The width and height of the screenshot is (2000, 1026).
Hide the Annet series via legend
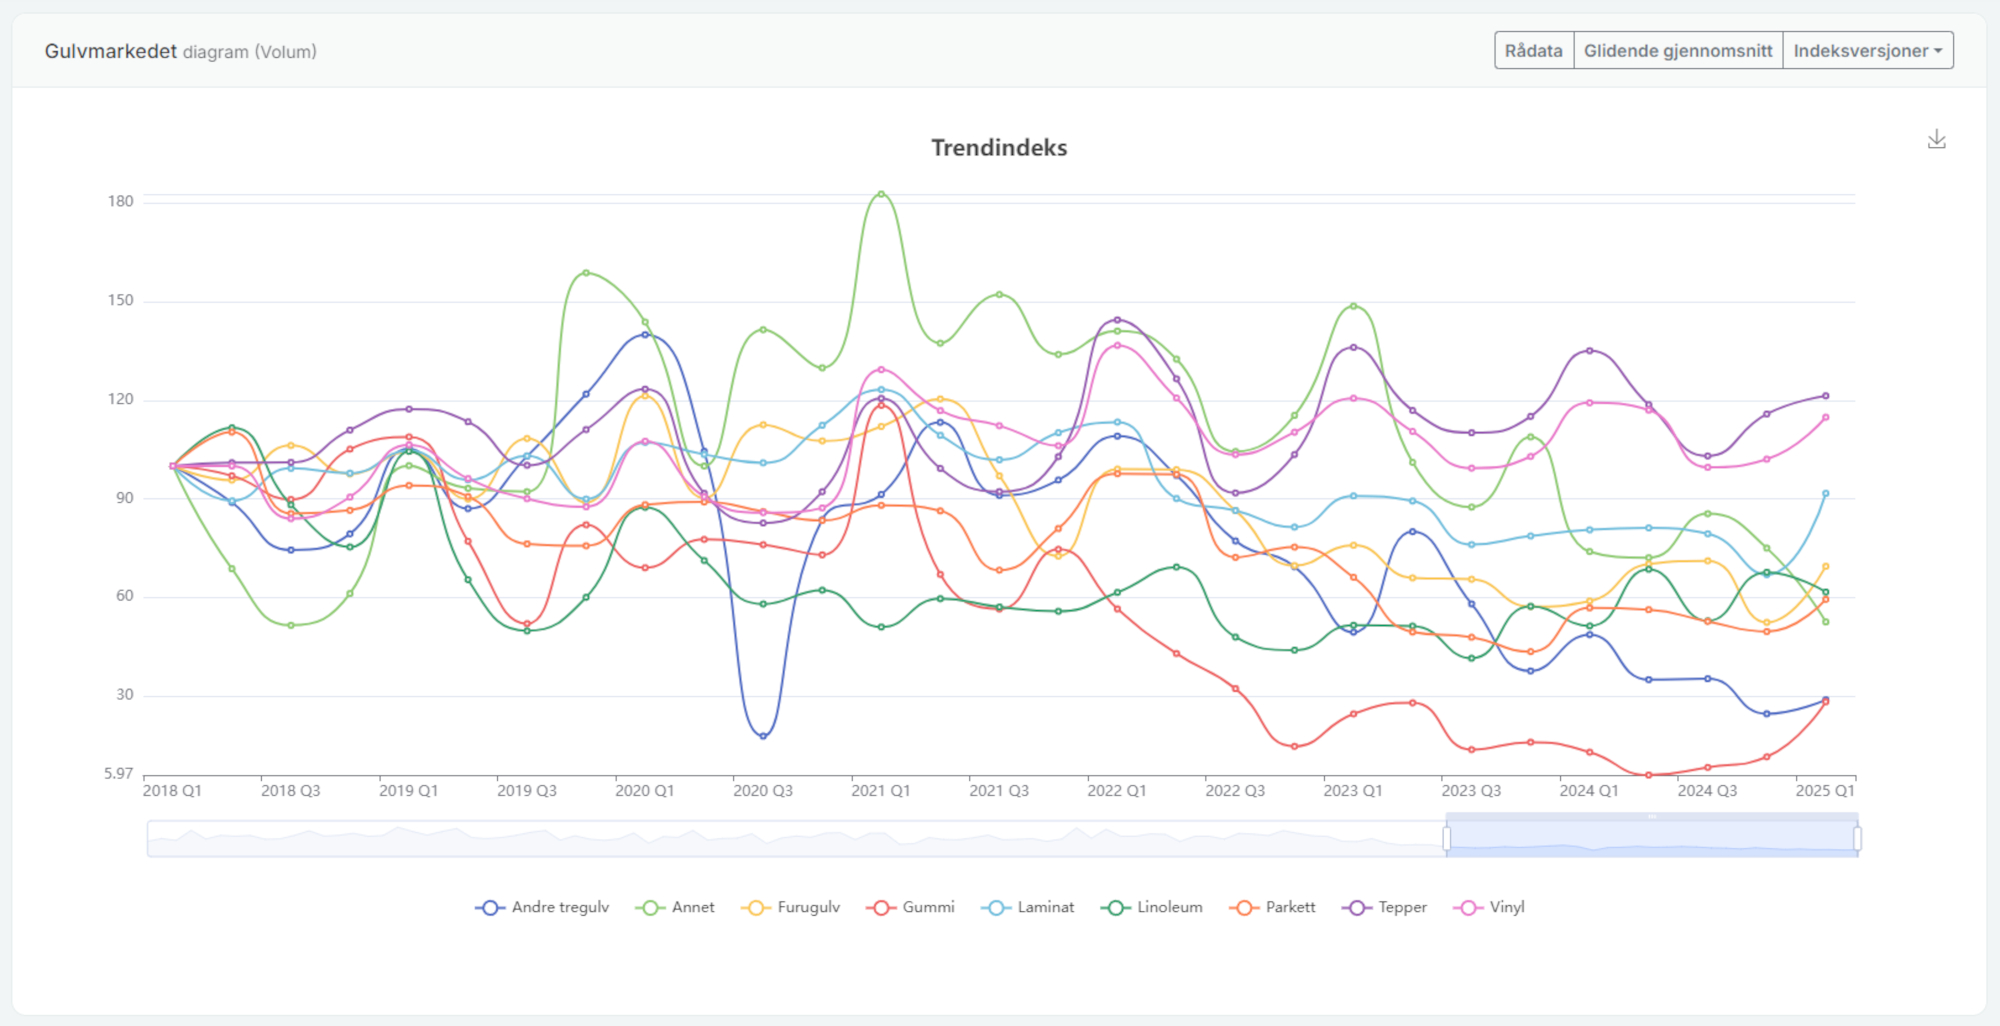point(675,907)
